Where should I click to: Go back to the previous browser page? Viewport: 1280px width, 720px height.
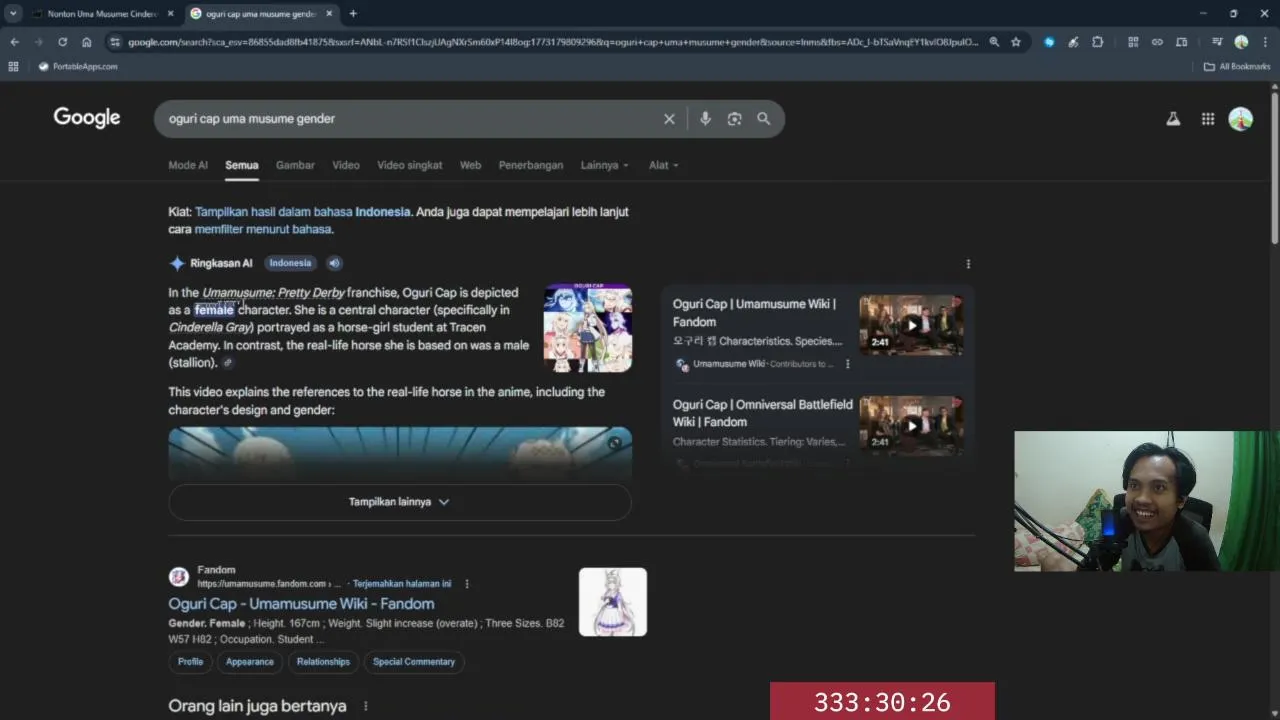[14, 42]
